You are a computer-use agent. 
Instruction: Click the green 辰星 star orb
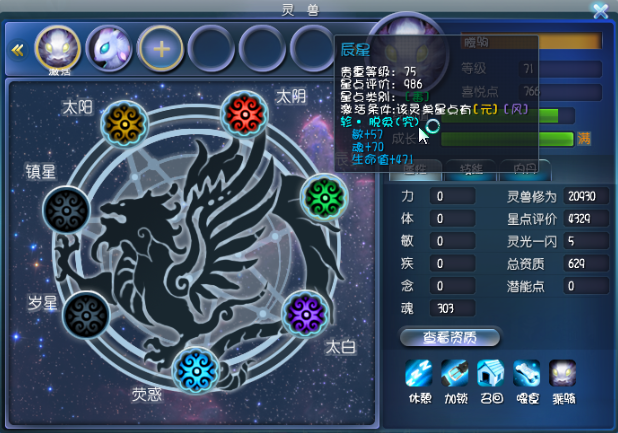(324, 197)
